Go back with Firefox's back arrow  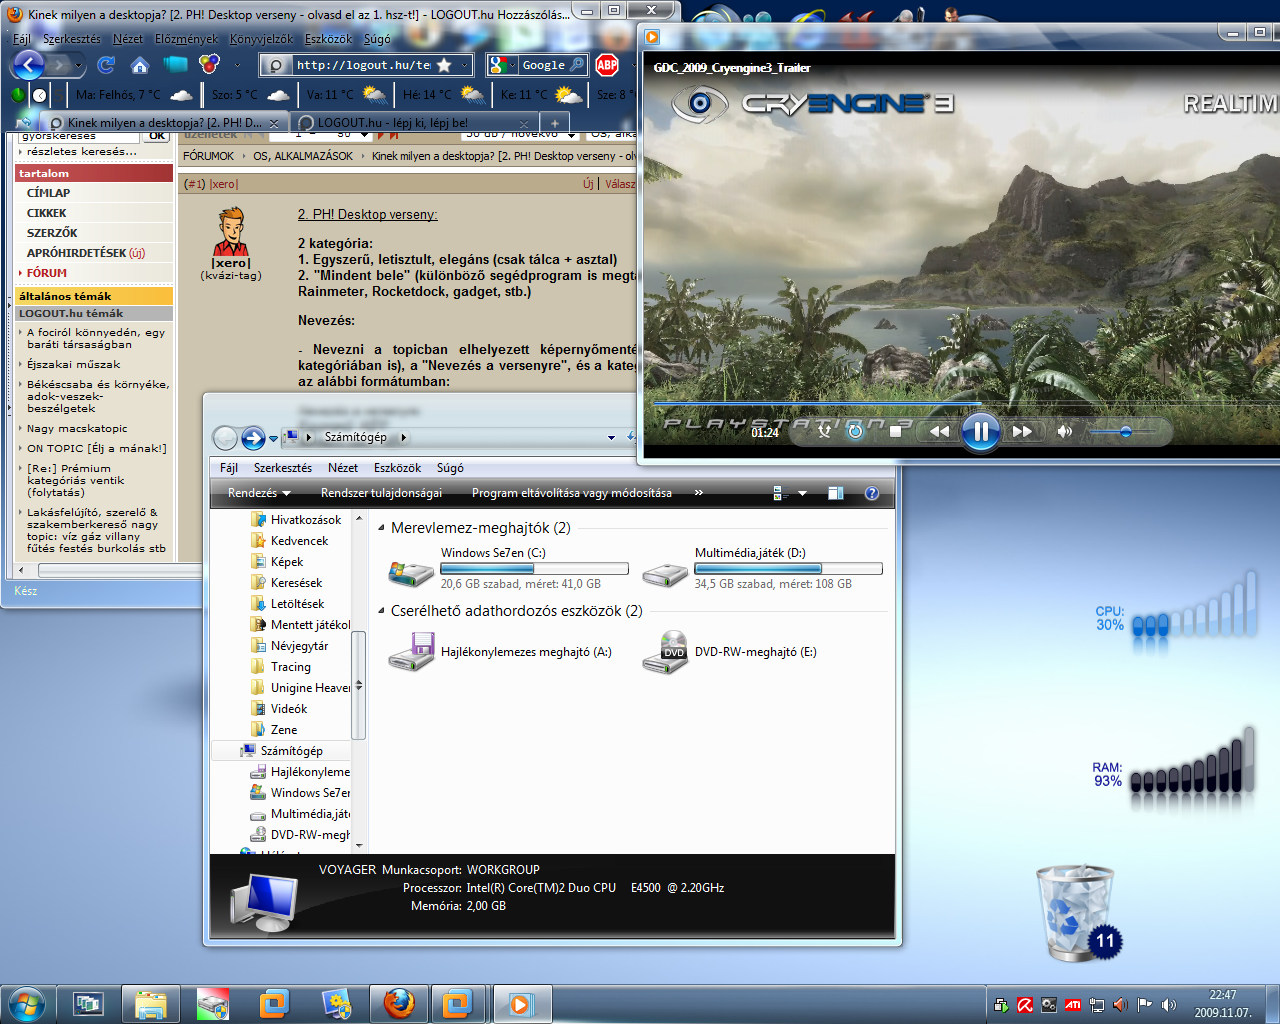(27, 66)
